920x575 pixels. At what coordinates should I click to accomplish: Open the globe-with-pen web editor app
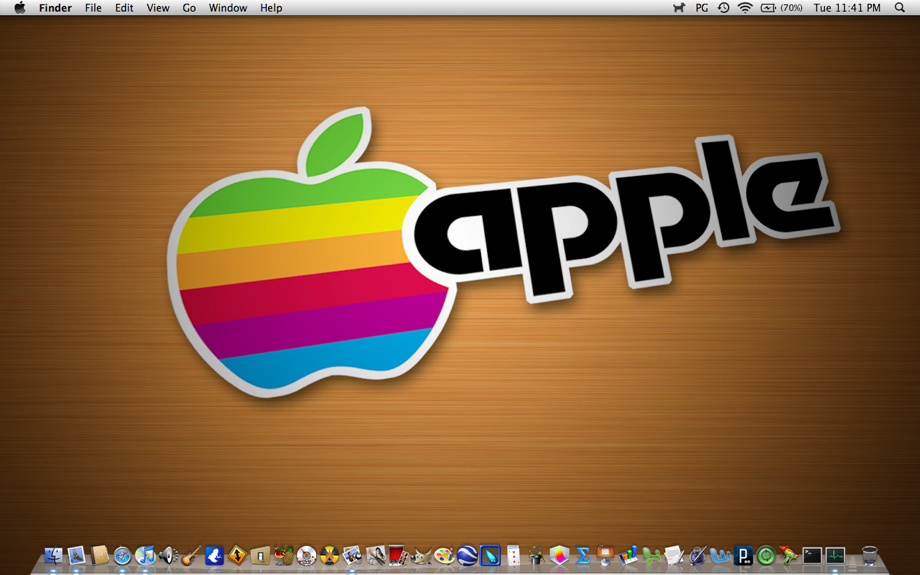pos(697,555)
